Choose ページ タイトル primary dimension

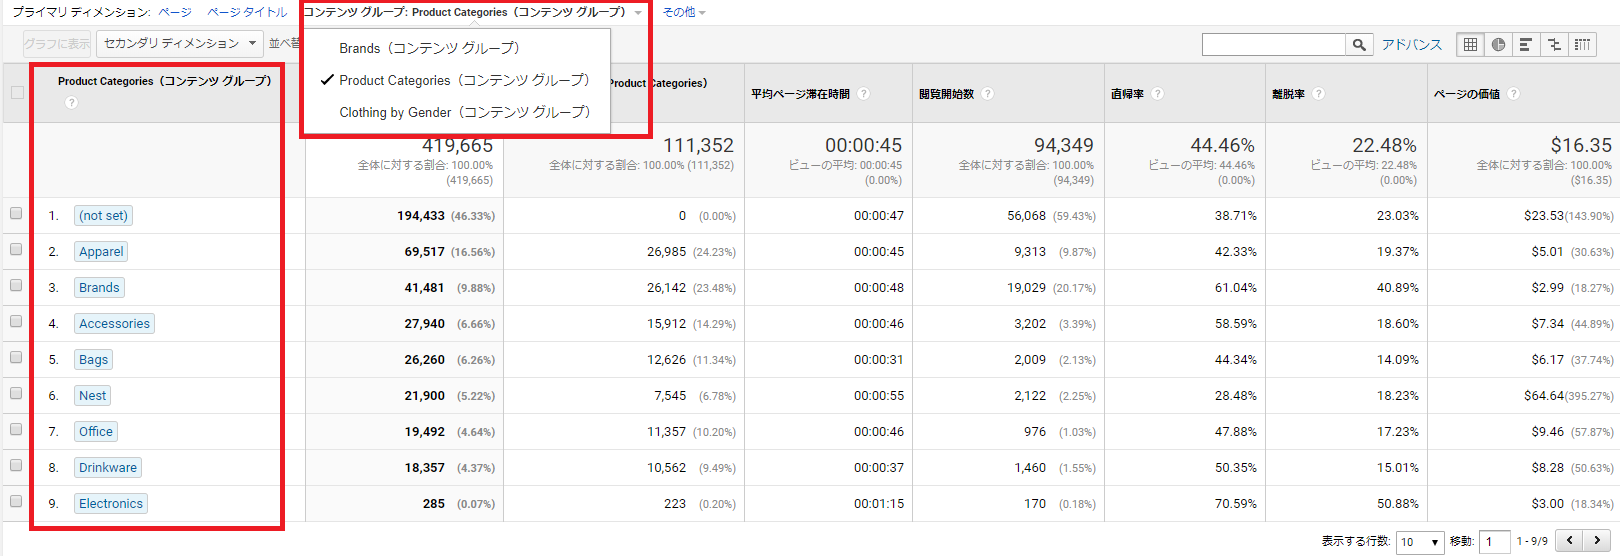[247, 12]
